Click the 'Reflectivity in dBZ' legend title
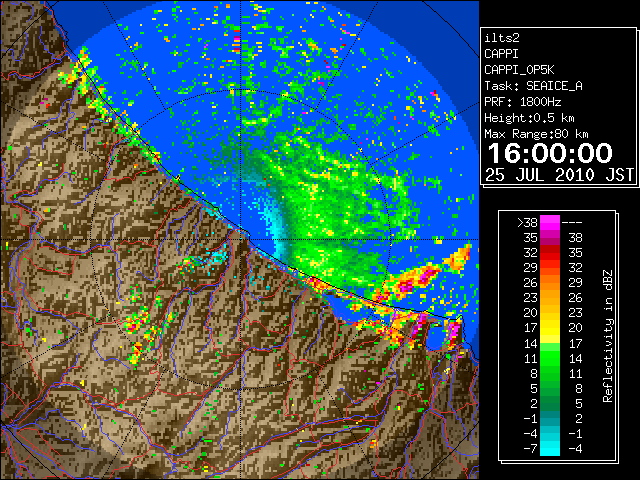Screen dimensions: 640x480 [x=607, y=336]
